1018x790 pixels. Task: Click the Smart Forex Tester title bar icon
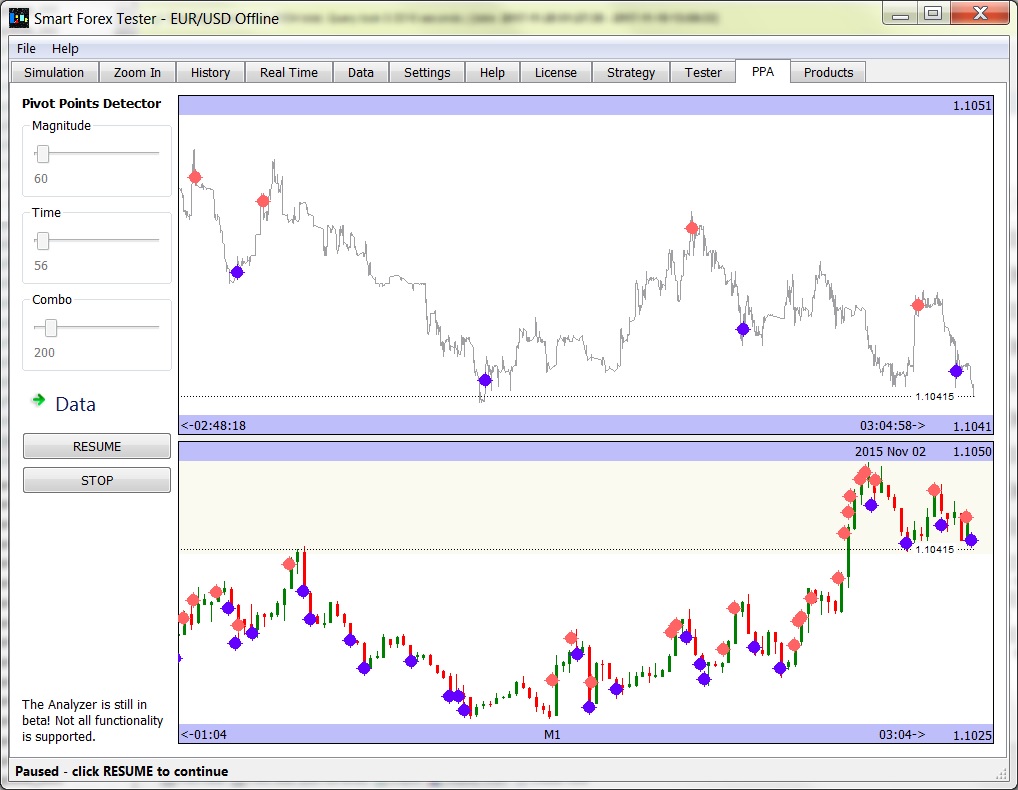tap(19, 18)
